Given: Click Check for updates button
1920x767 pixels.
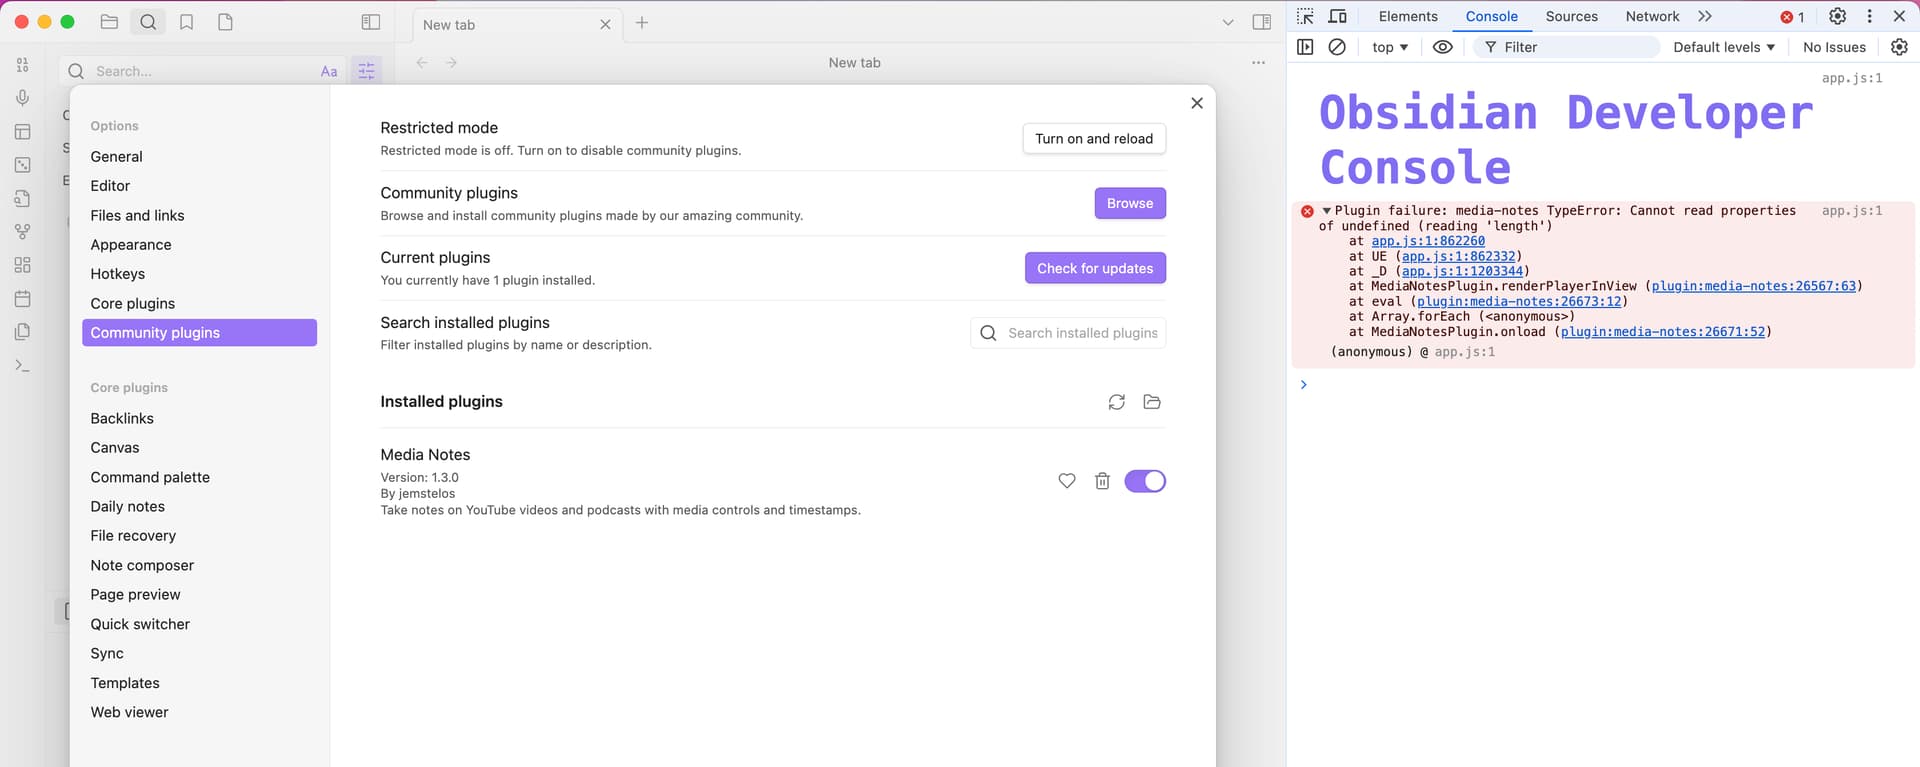Looking at the screenshot, I should pos(1095,268).
